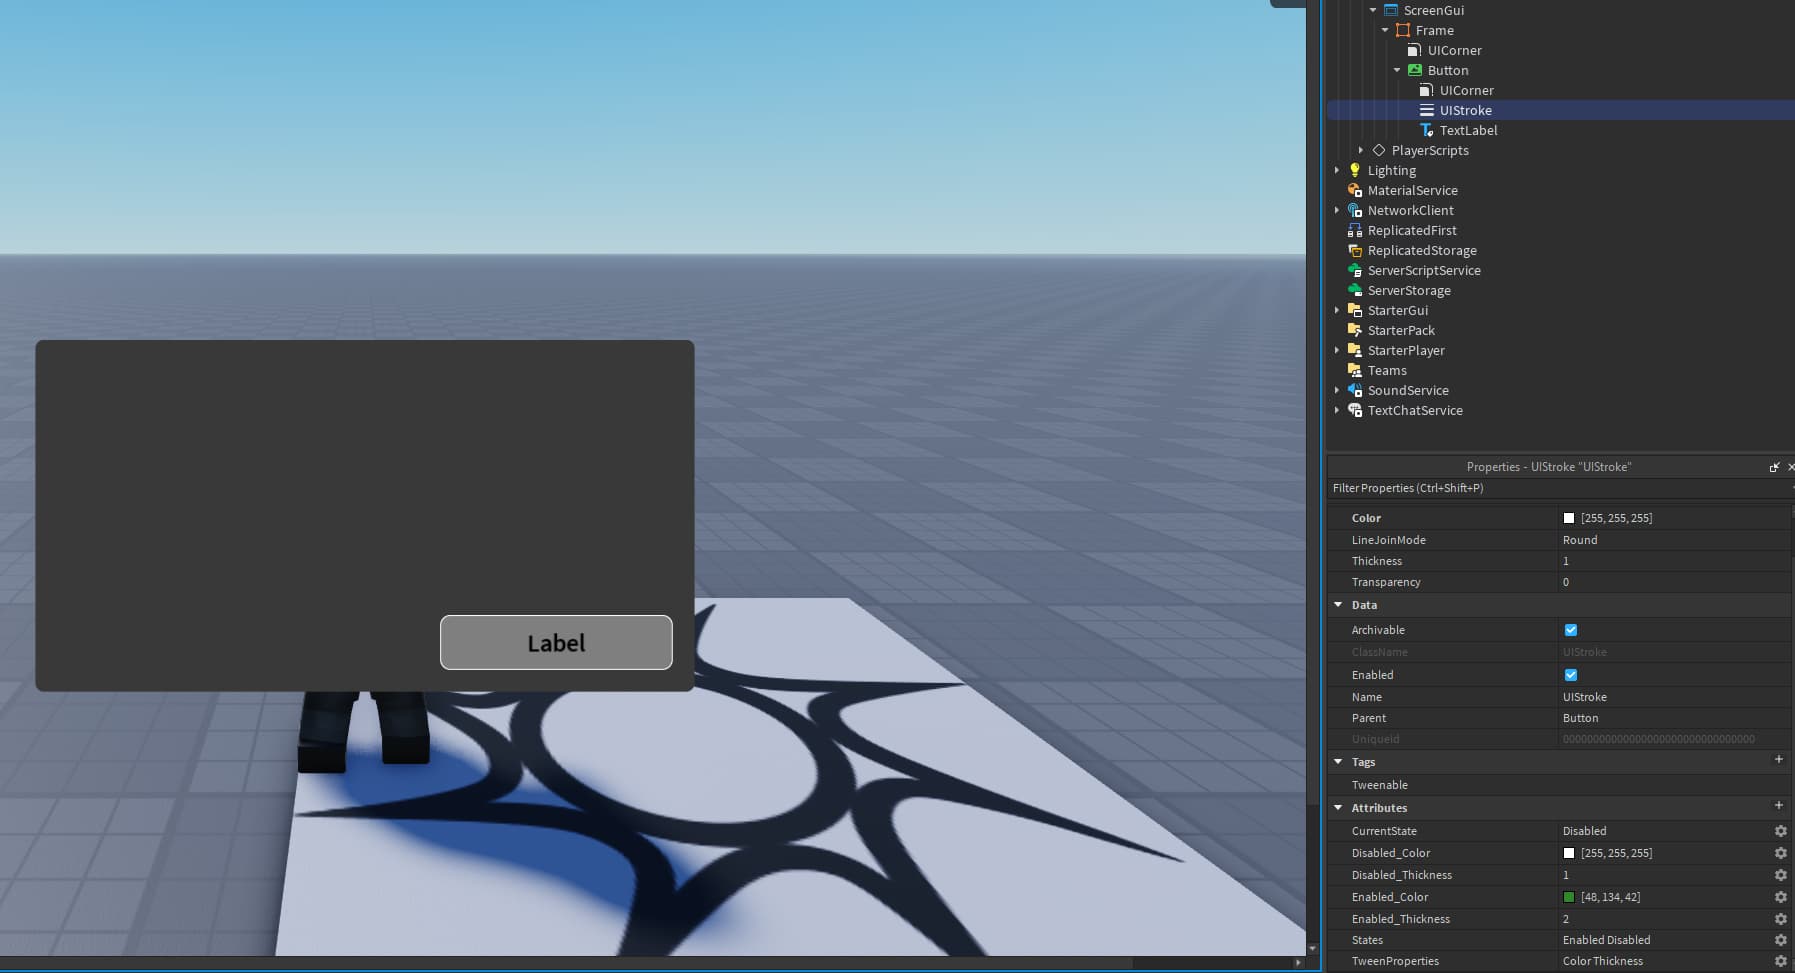1795x973 pixels.
Task: Click the Lighting service icon
Action: coord(1355,170)
